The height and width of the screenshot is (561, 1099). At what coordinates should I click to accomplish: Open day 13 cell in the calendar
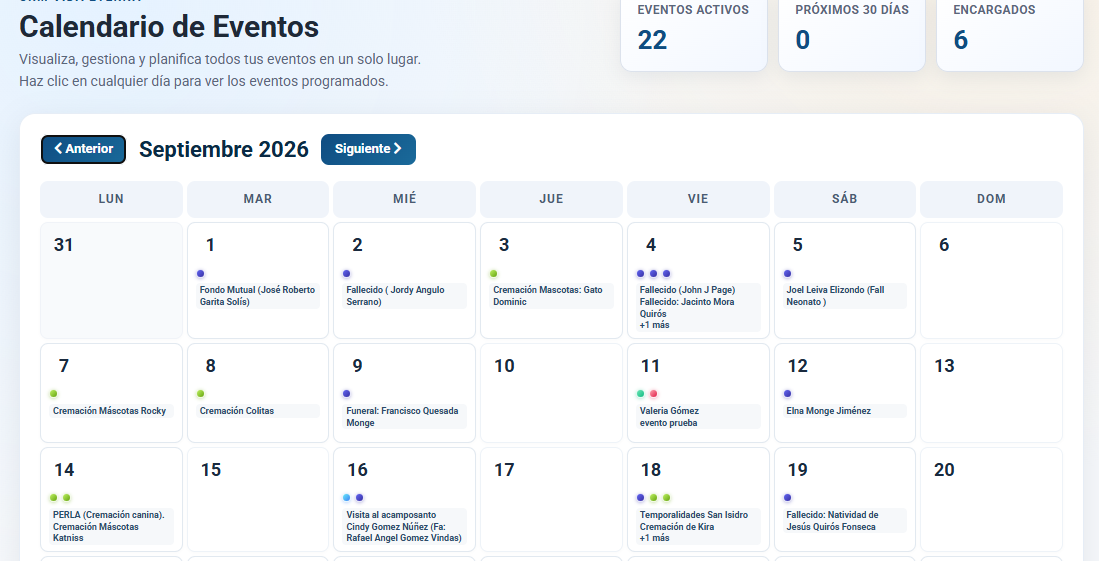991,393
